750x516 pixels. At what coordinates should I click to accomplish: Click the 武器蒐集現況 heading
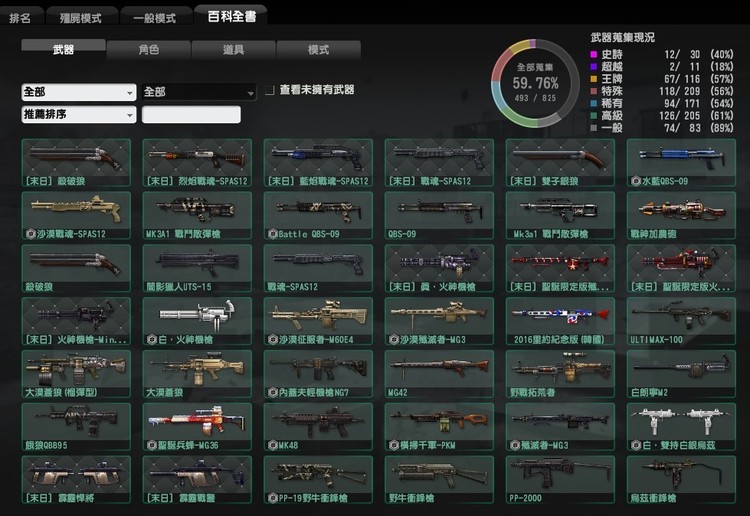click(623, 37)
